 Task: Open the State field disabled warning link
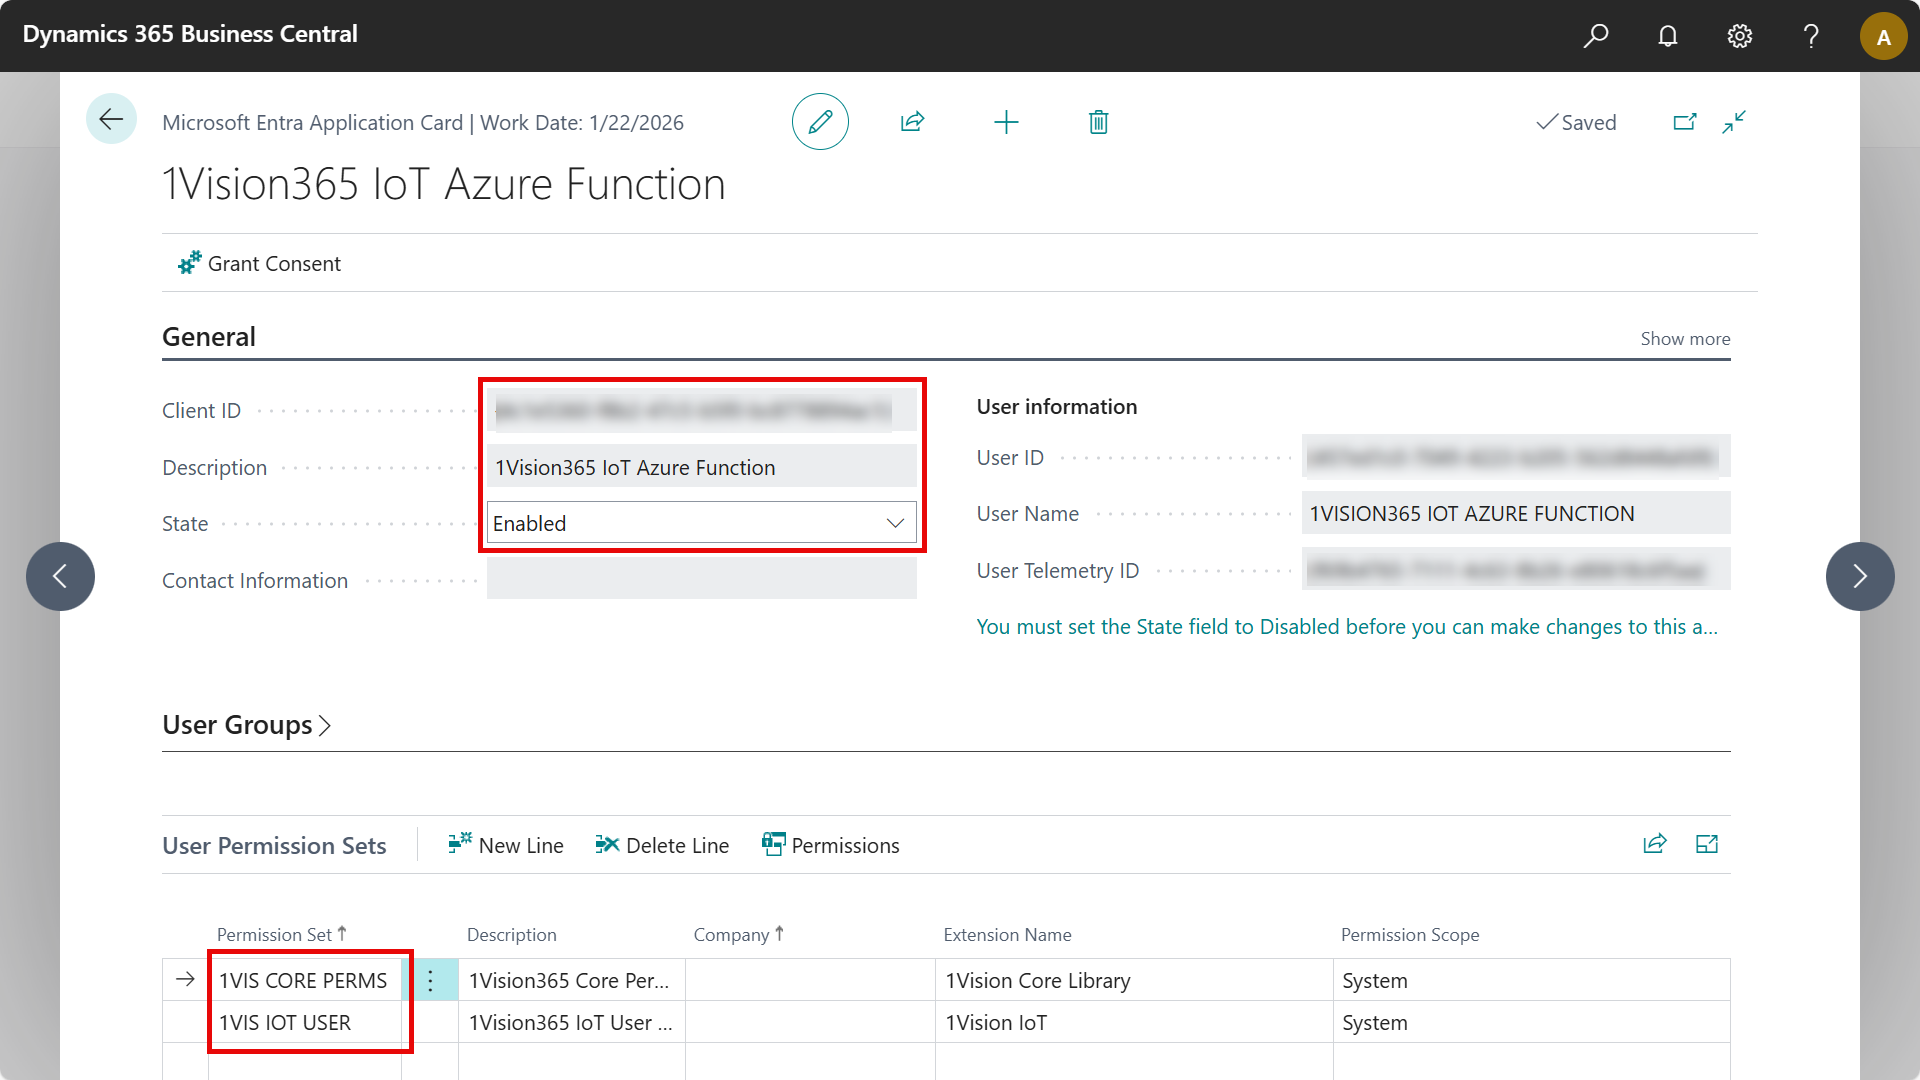(1347, 626)
